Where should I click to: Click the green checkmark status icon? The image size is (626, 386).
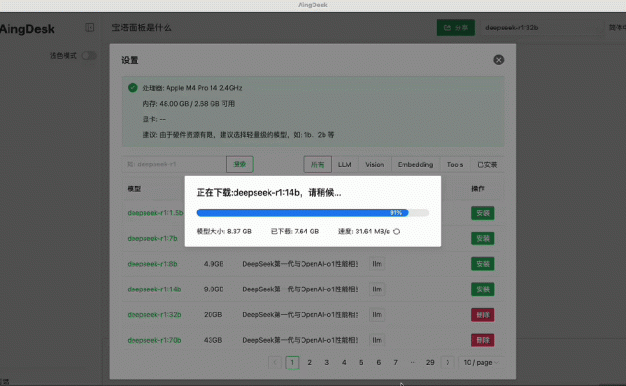[133, 88]
